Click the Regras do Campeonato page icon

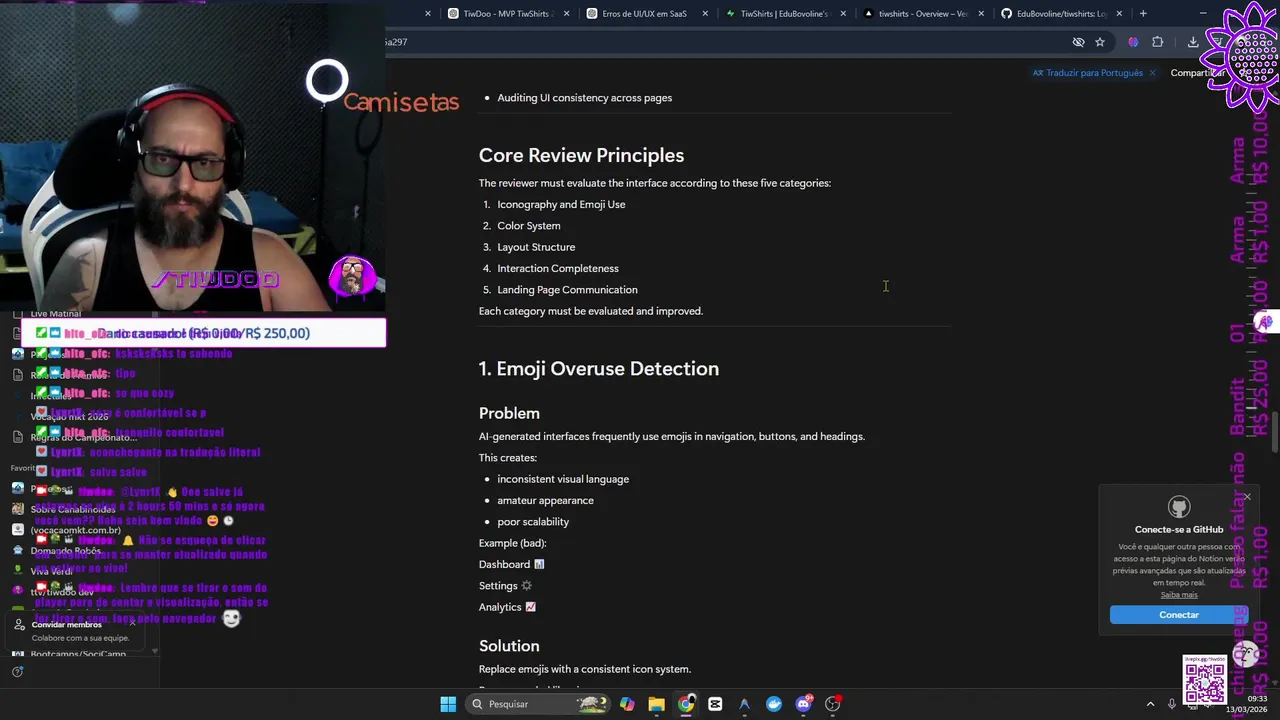(18, 437)
